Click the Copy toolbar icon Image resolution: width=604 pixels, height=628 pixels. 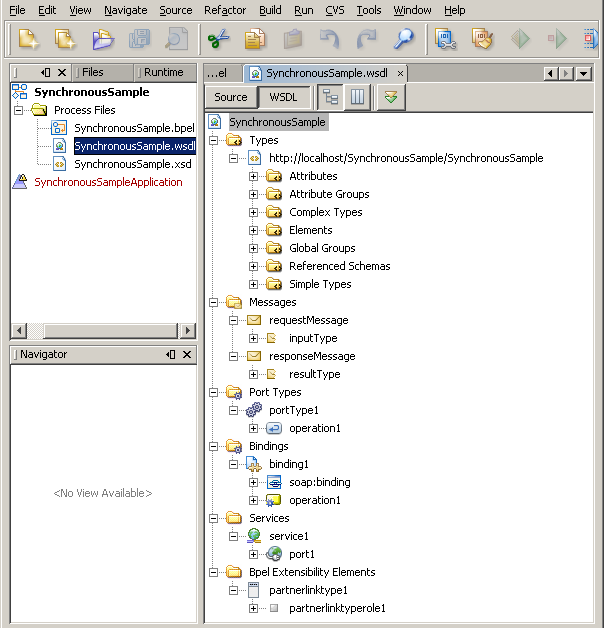(x=255, y=39)
